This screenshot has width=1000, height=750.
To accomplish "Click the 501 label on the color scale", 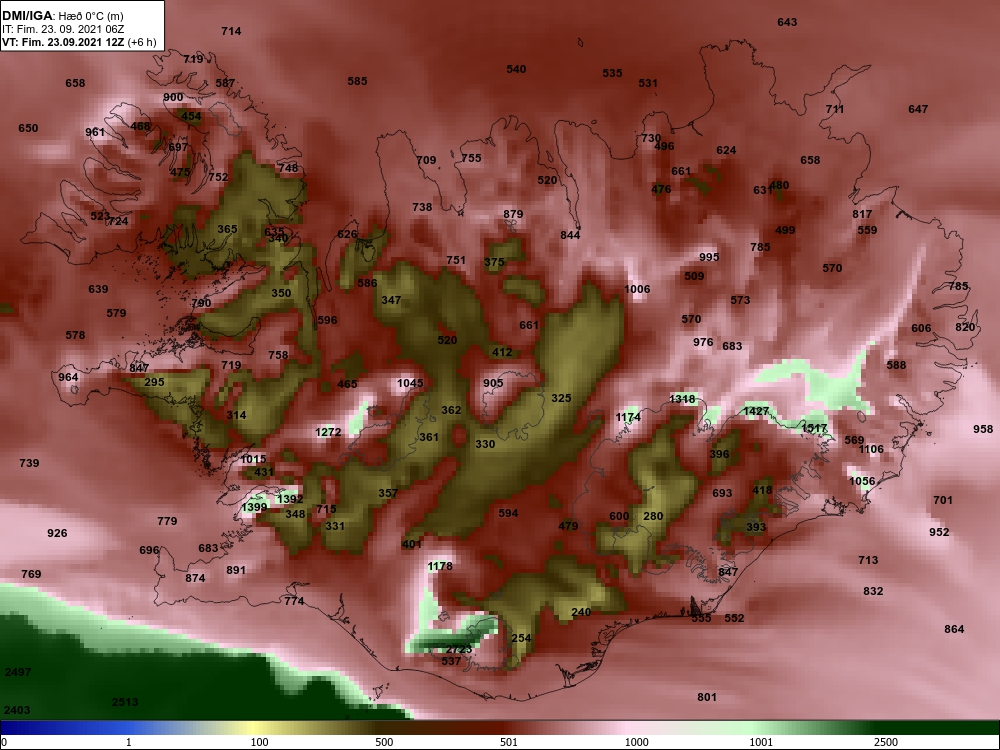I will (x=509, y=742).
